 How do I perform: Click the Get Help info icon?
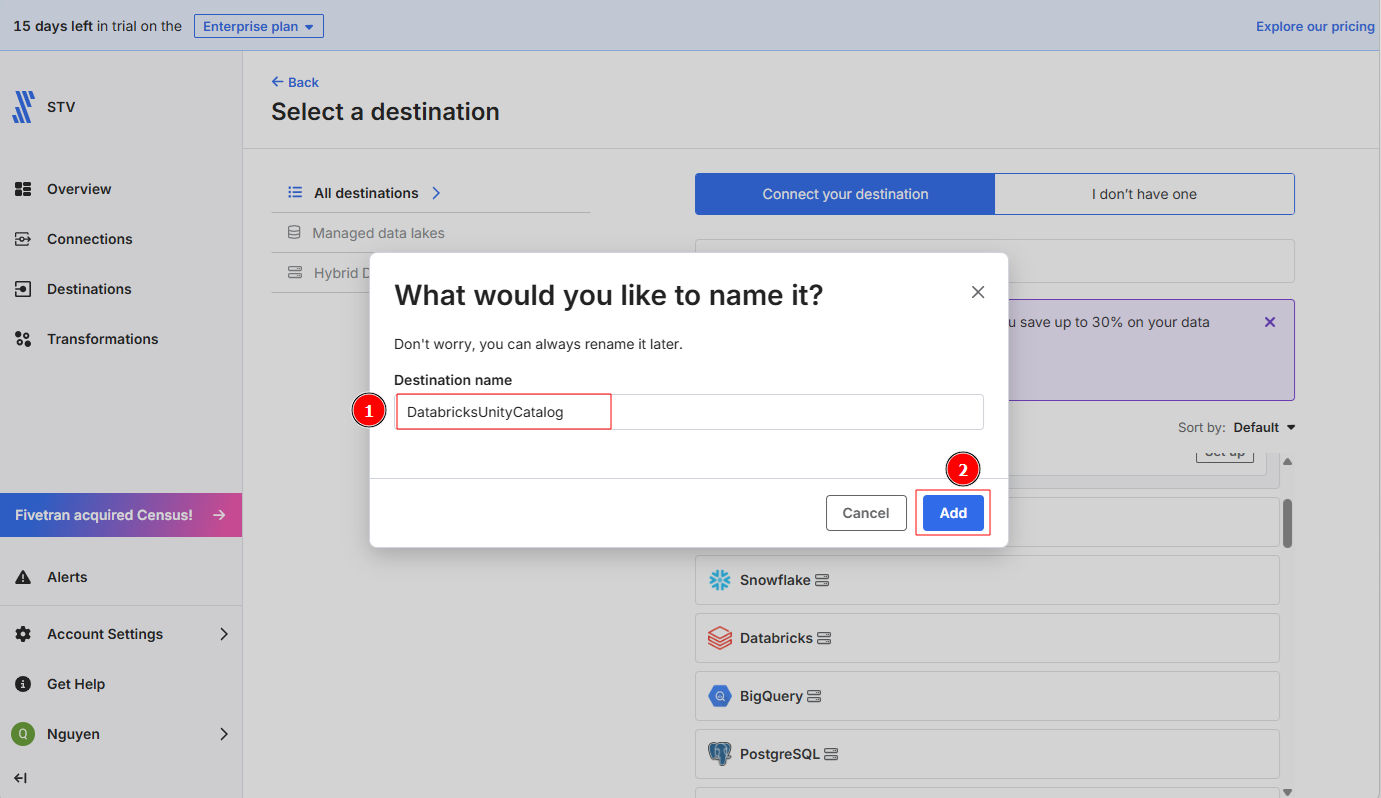coord(23,684)
